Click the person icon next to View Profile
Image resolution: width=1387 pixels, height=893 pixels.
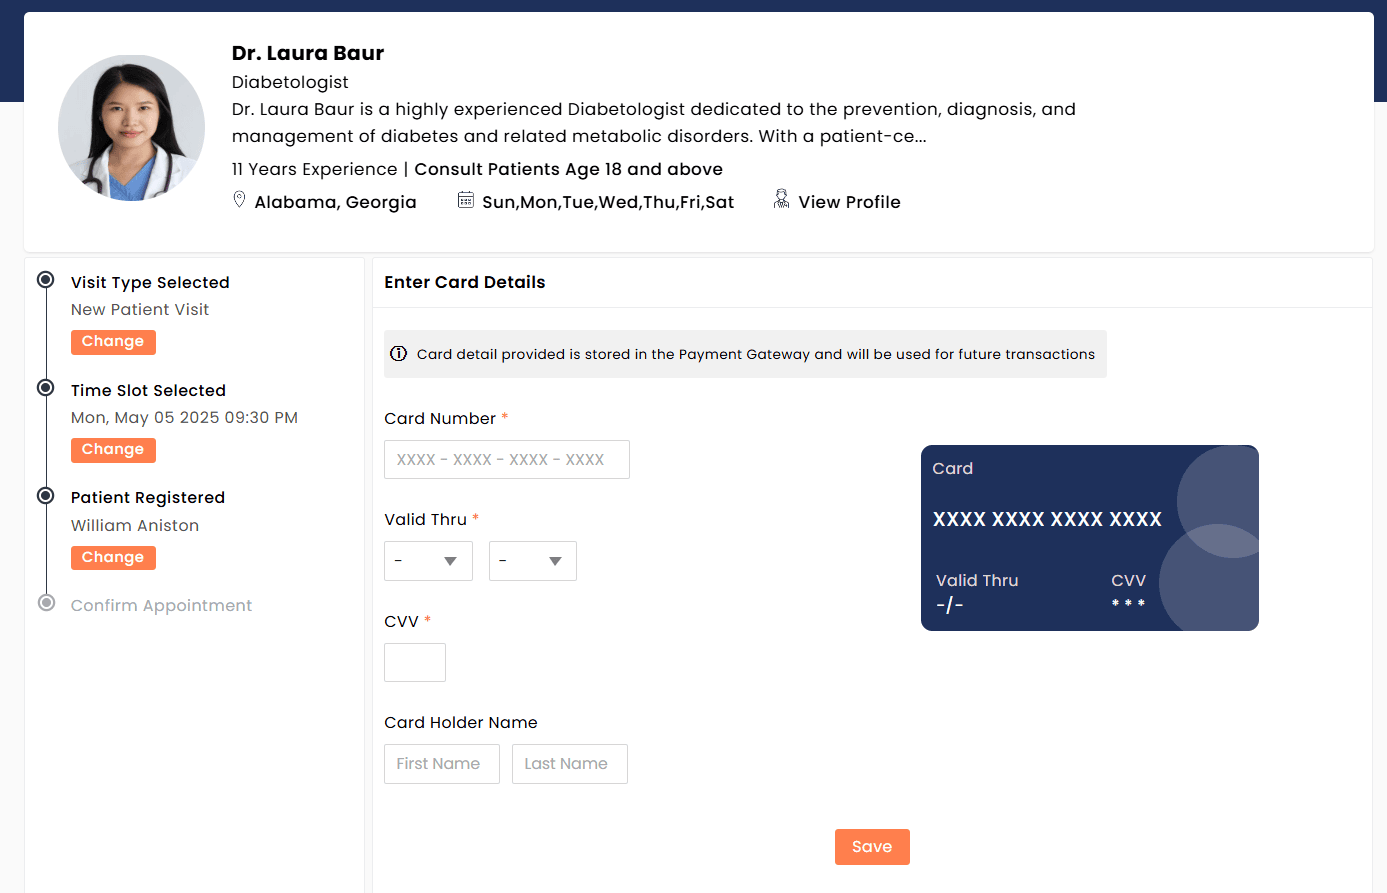[x=780, y=198]
